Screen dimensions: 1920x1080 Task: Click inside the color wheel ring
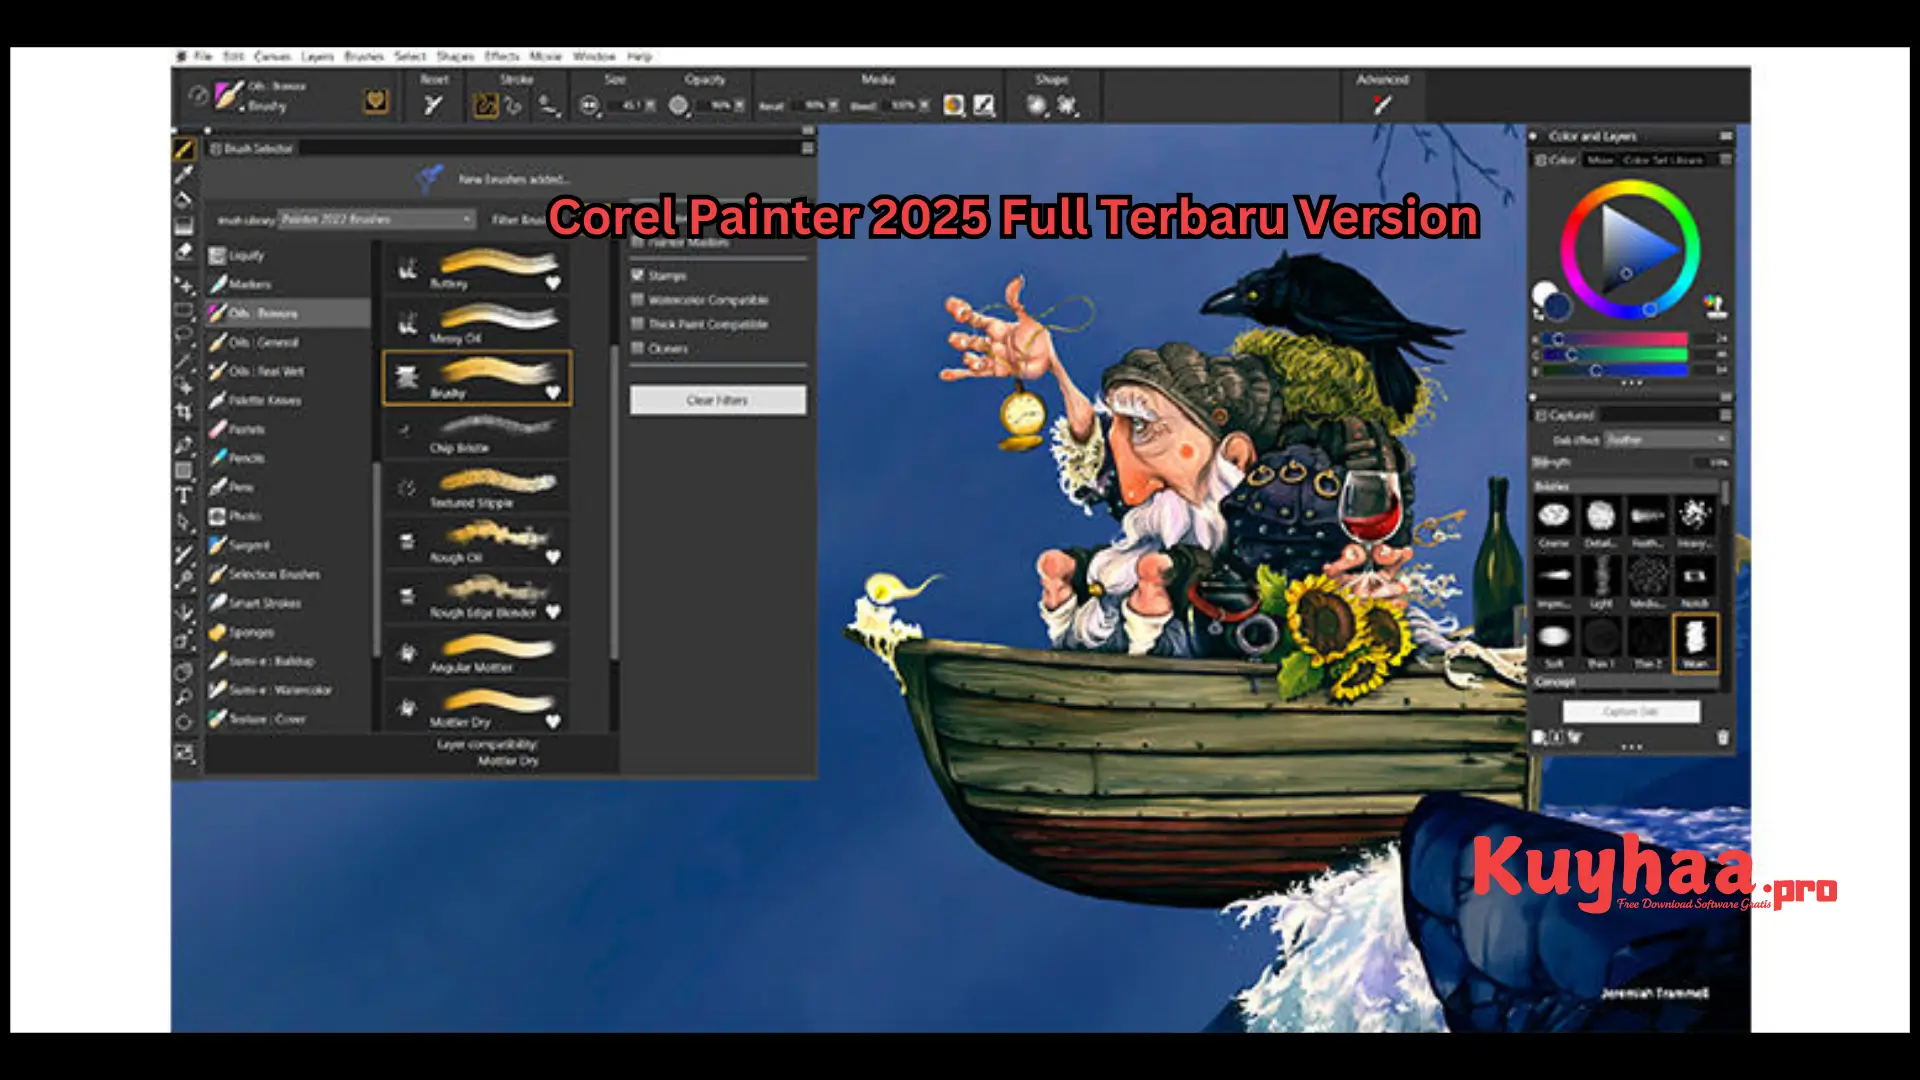(x=1628, y=188)
